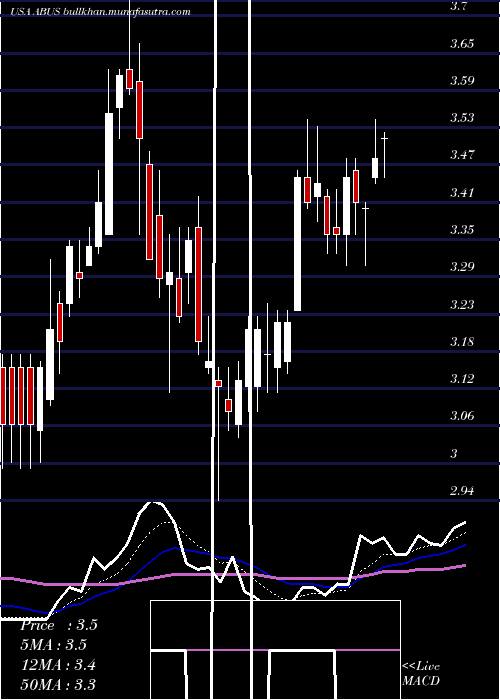500x700 pixels.
Task: Click the 3.23 price axis label
Action: (x=462, y=304)
